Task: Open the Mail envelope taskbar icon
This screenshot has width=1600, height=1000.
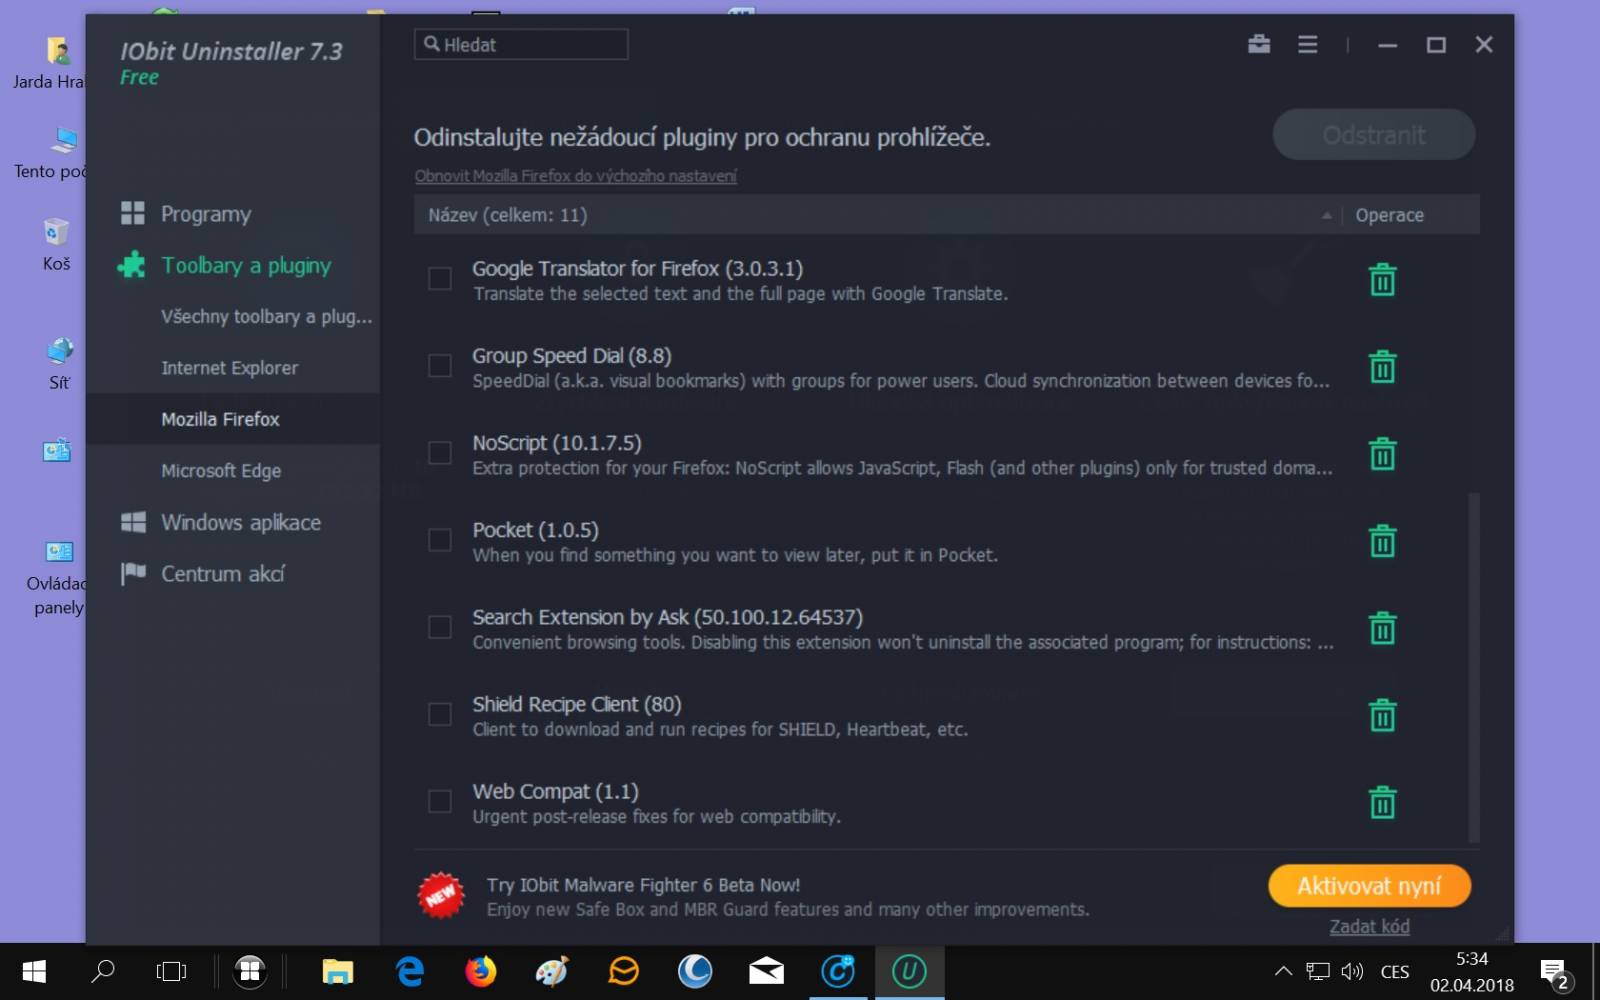Action: pos(766,971)
